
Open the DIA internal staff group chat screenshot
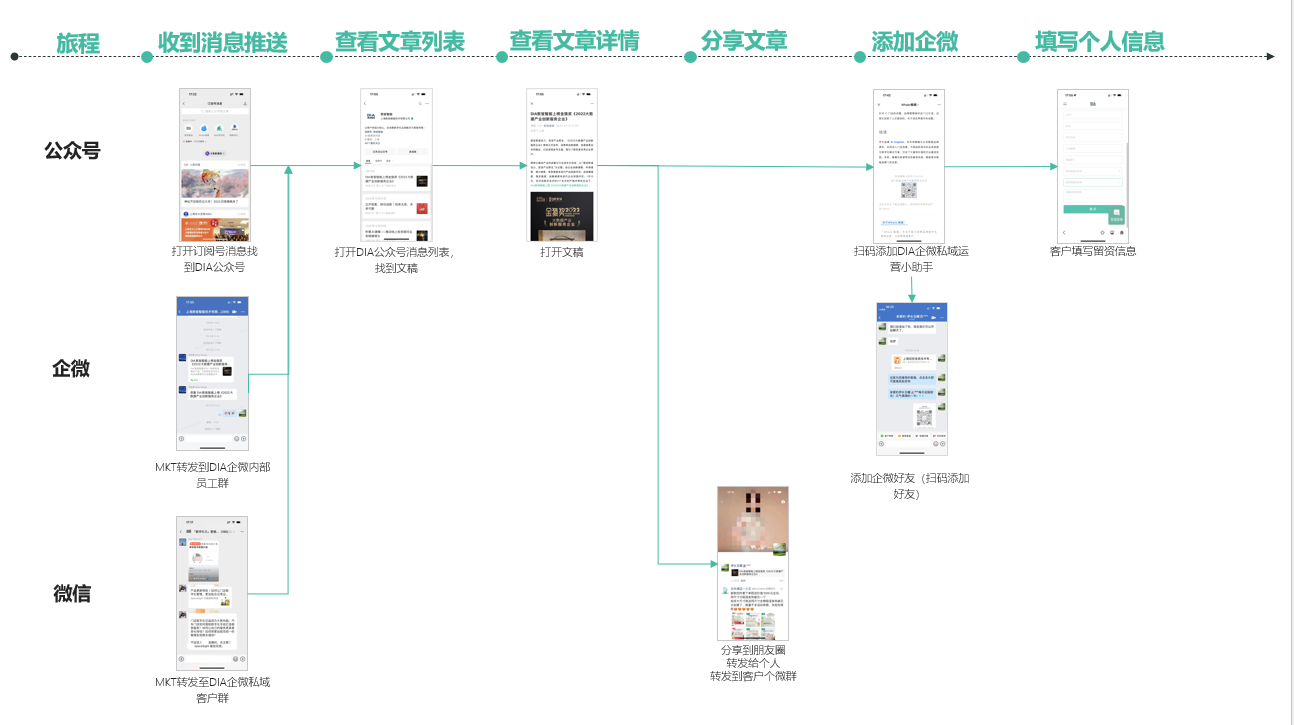pos(212,373)
